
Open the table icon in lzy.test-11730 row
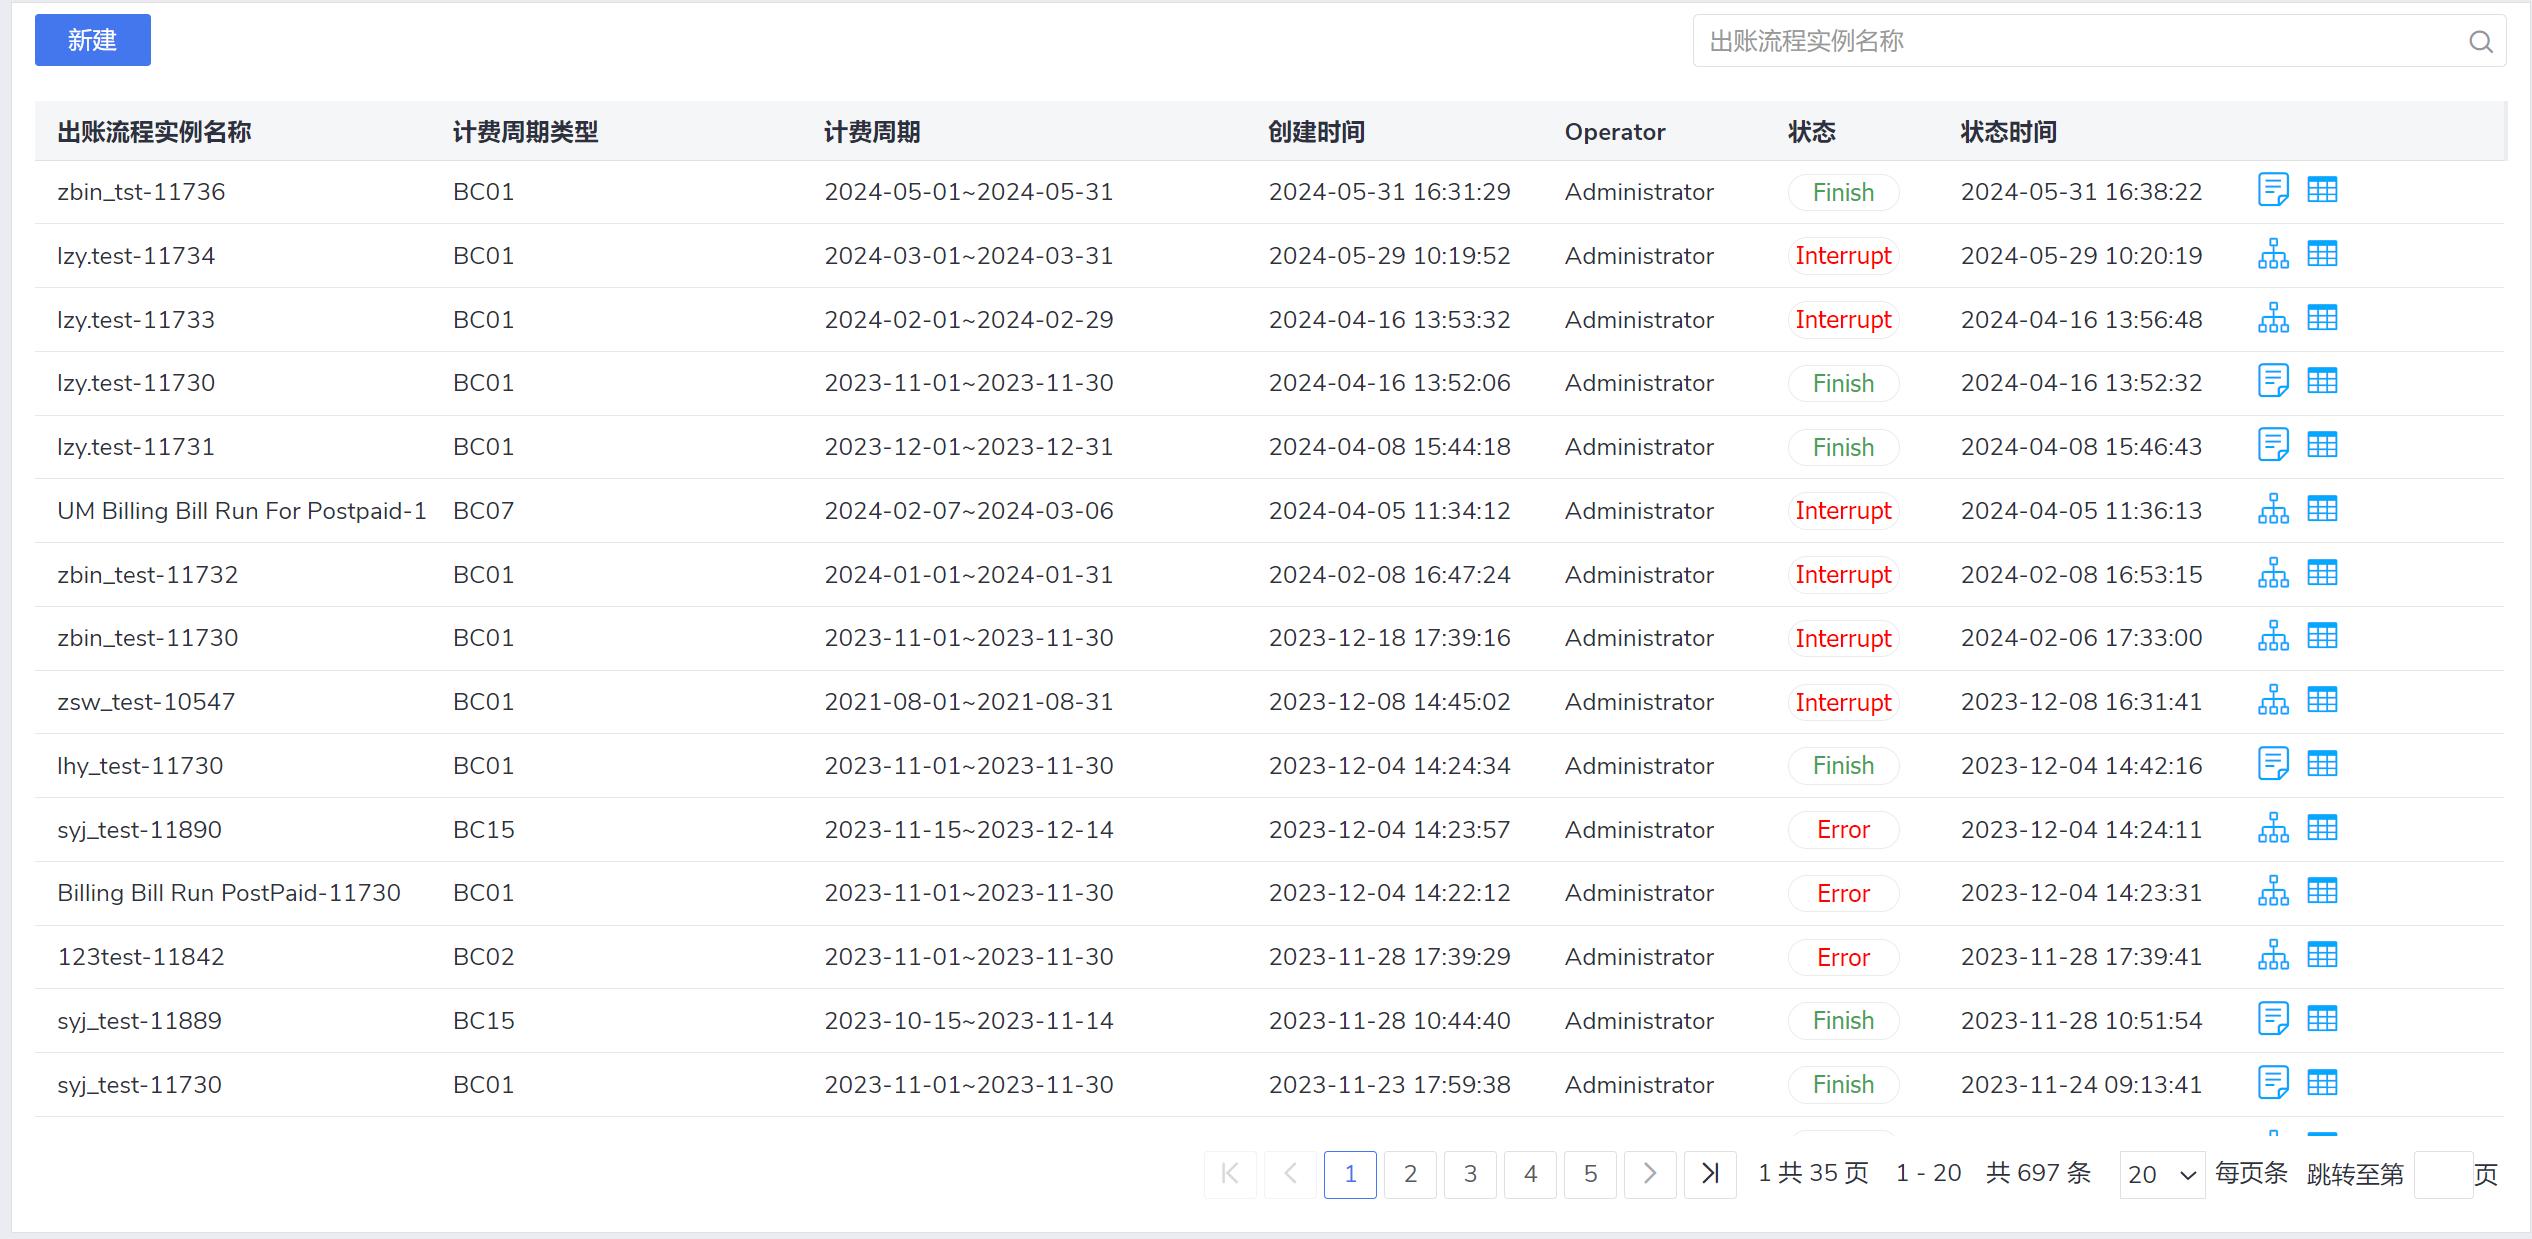2322,381
